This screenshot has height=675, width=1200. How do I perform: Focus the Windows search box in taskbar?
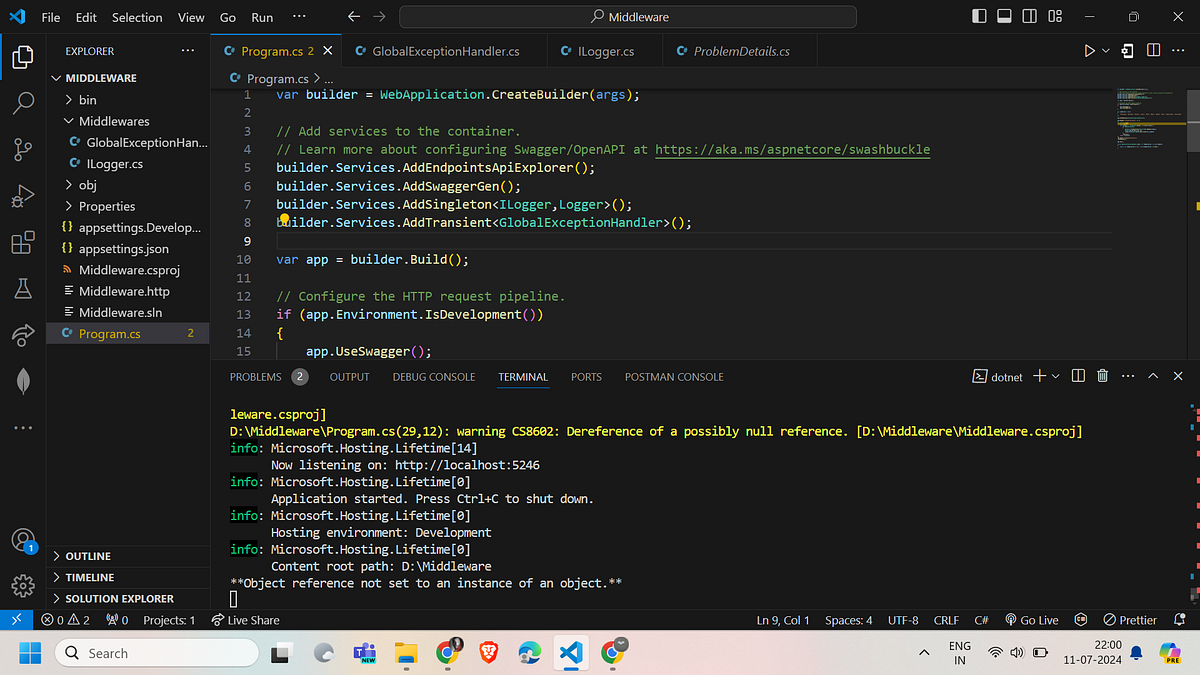pos(155,652)
